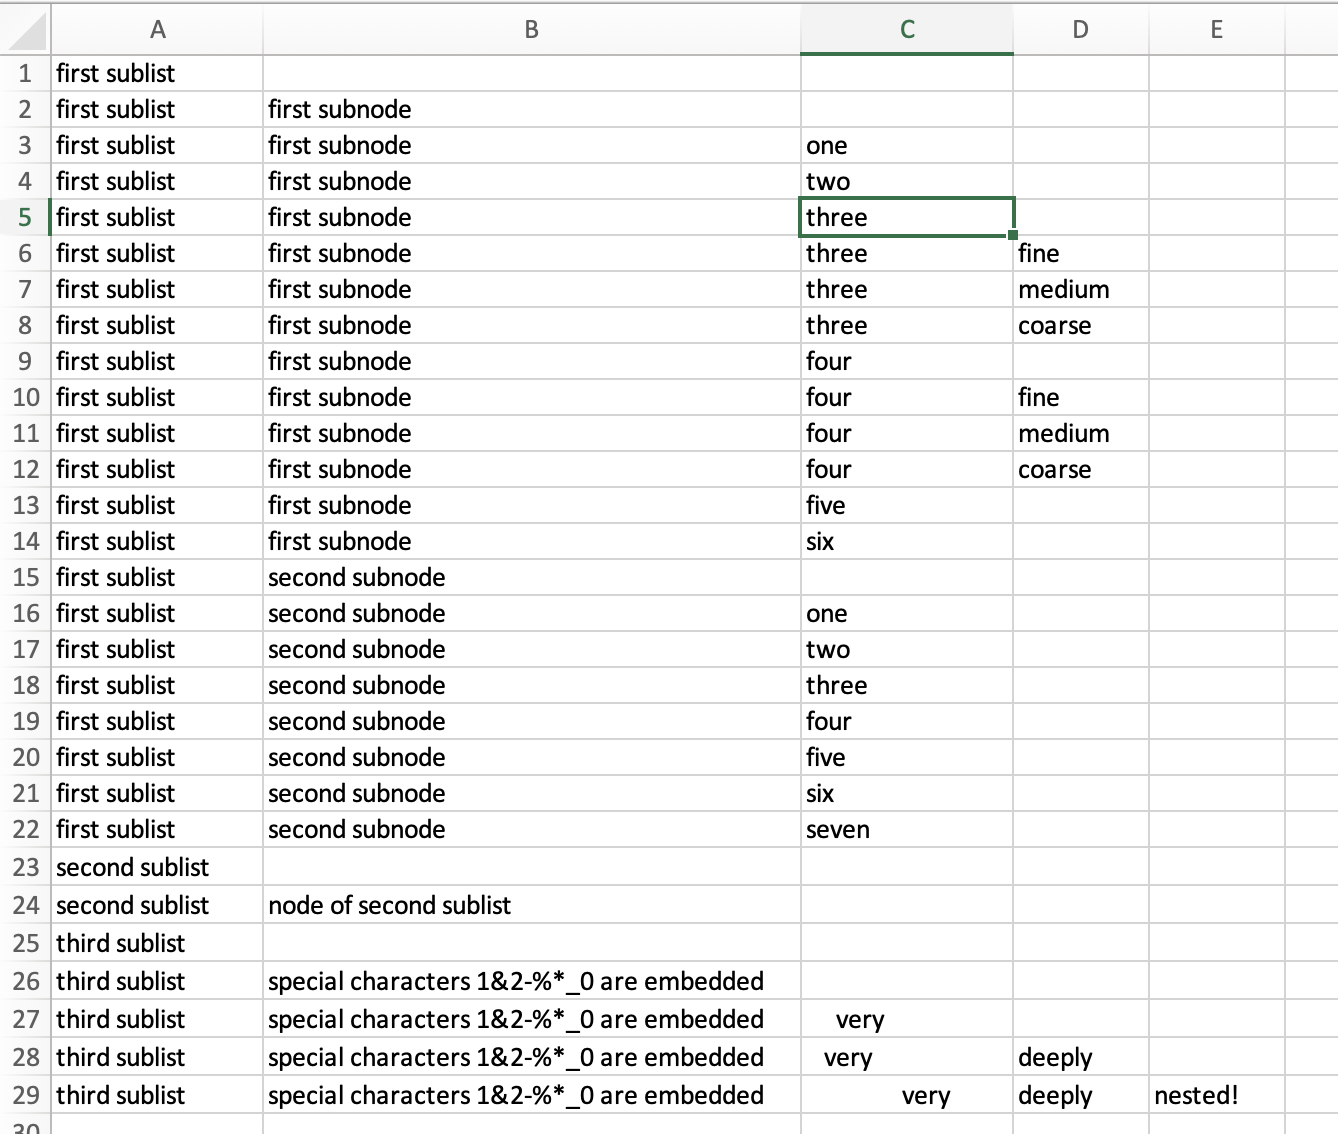
Task: Select row 15 header
Action: click(x=25, y=577)
